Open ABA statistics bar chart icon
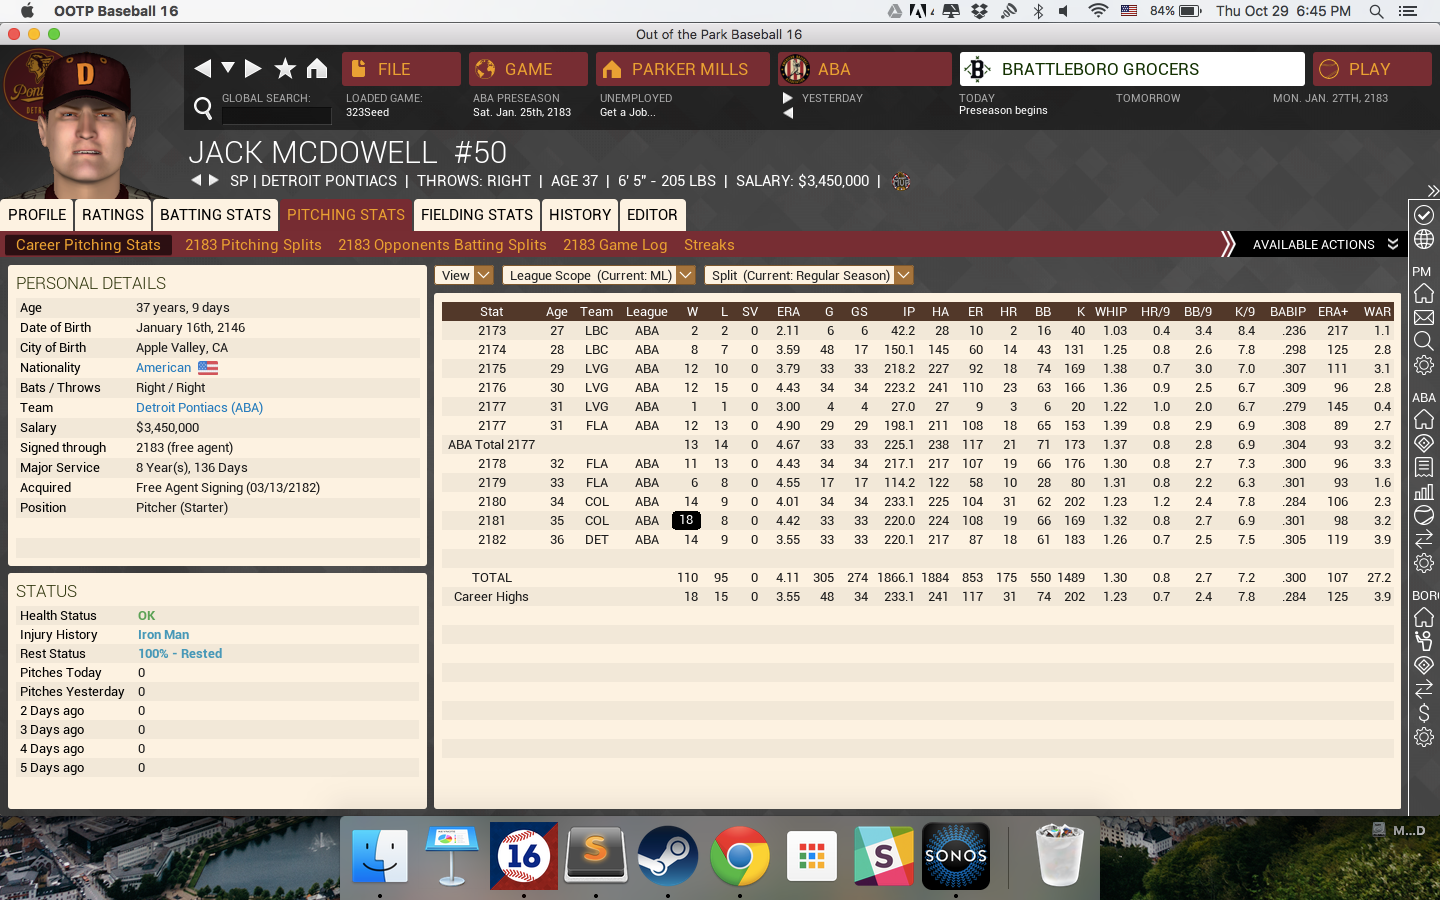 [1424, 491]
